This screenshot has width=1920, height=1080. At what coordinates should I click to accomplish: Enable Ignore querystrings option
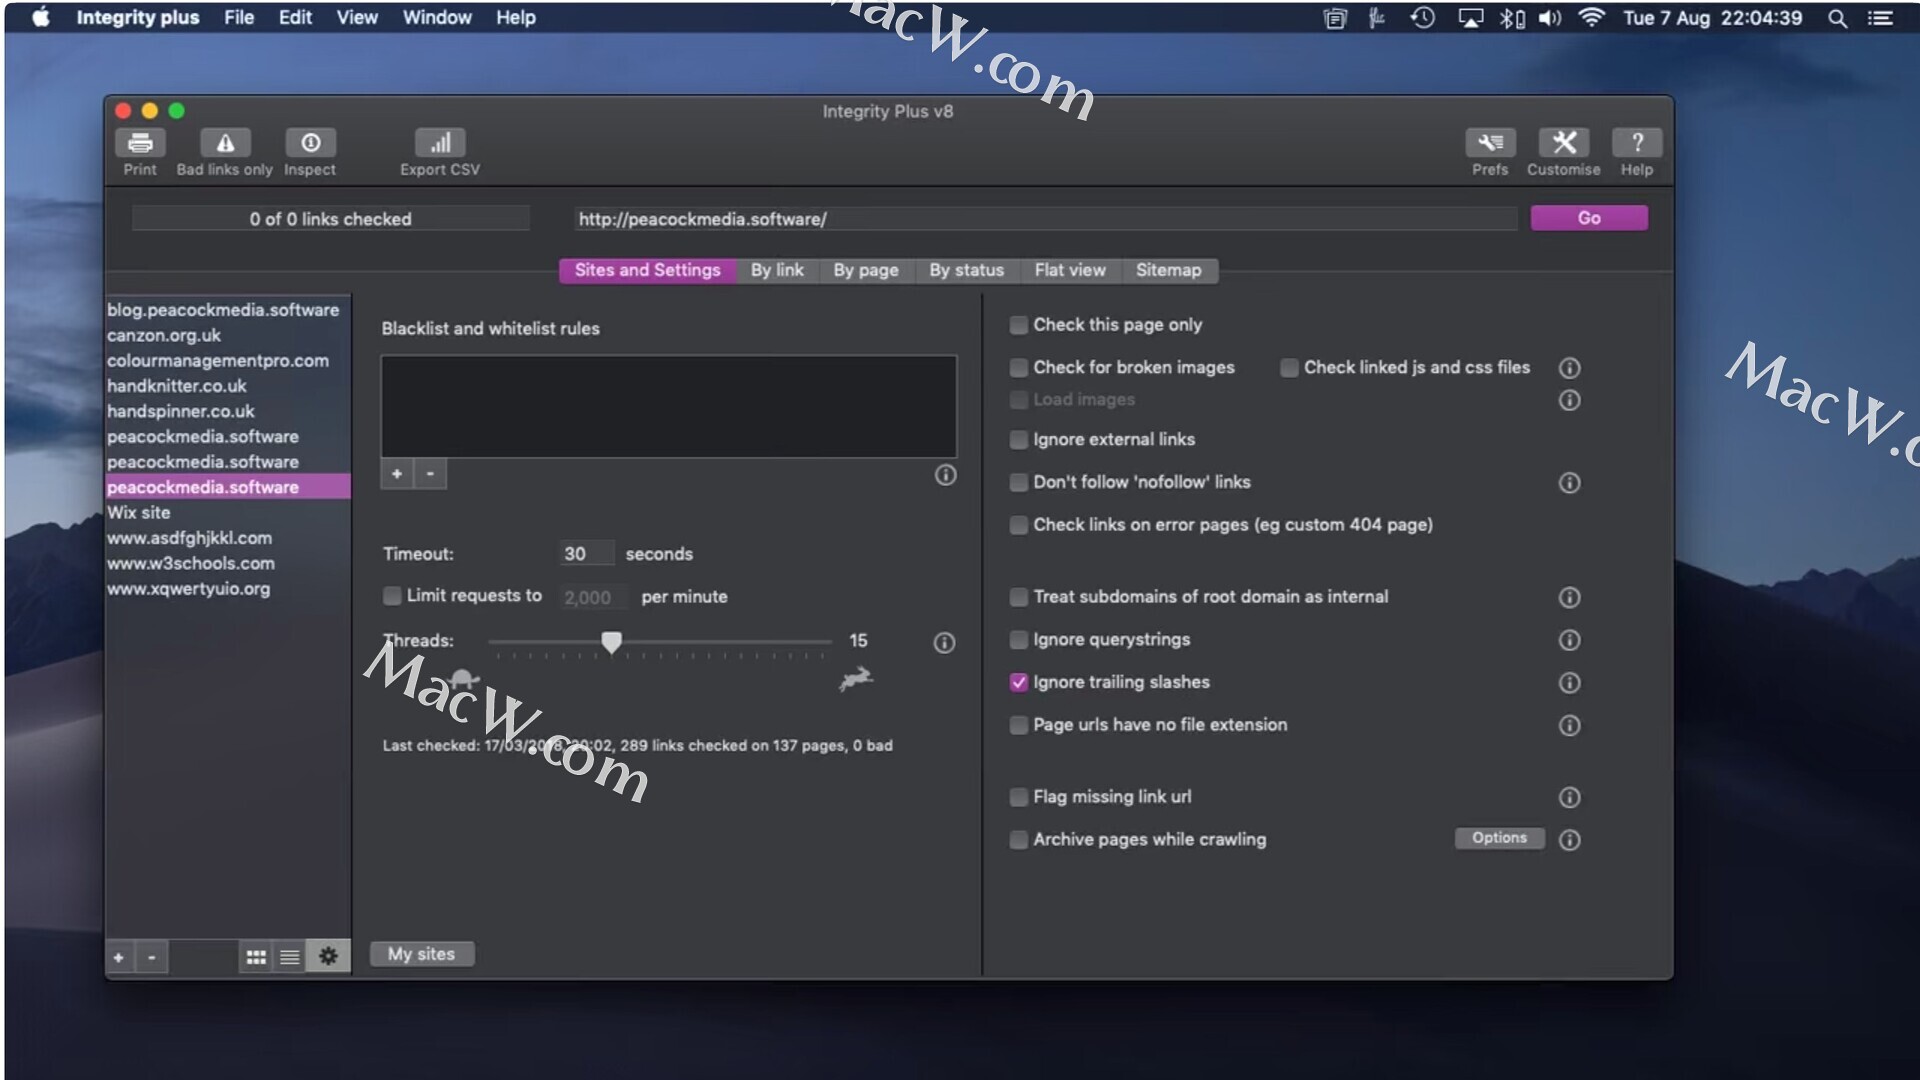pos(1018,640)
